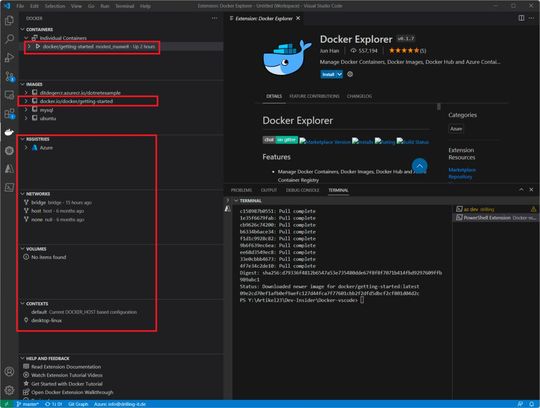Open Source Control view

click(9, 76)
